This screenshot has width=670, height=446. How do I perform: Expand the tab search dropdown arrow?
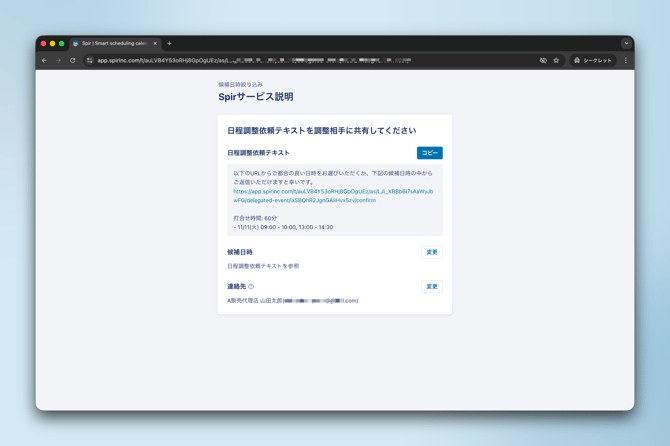626,43
